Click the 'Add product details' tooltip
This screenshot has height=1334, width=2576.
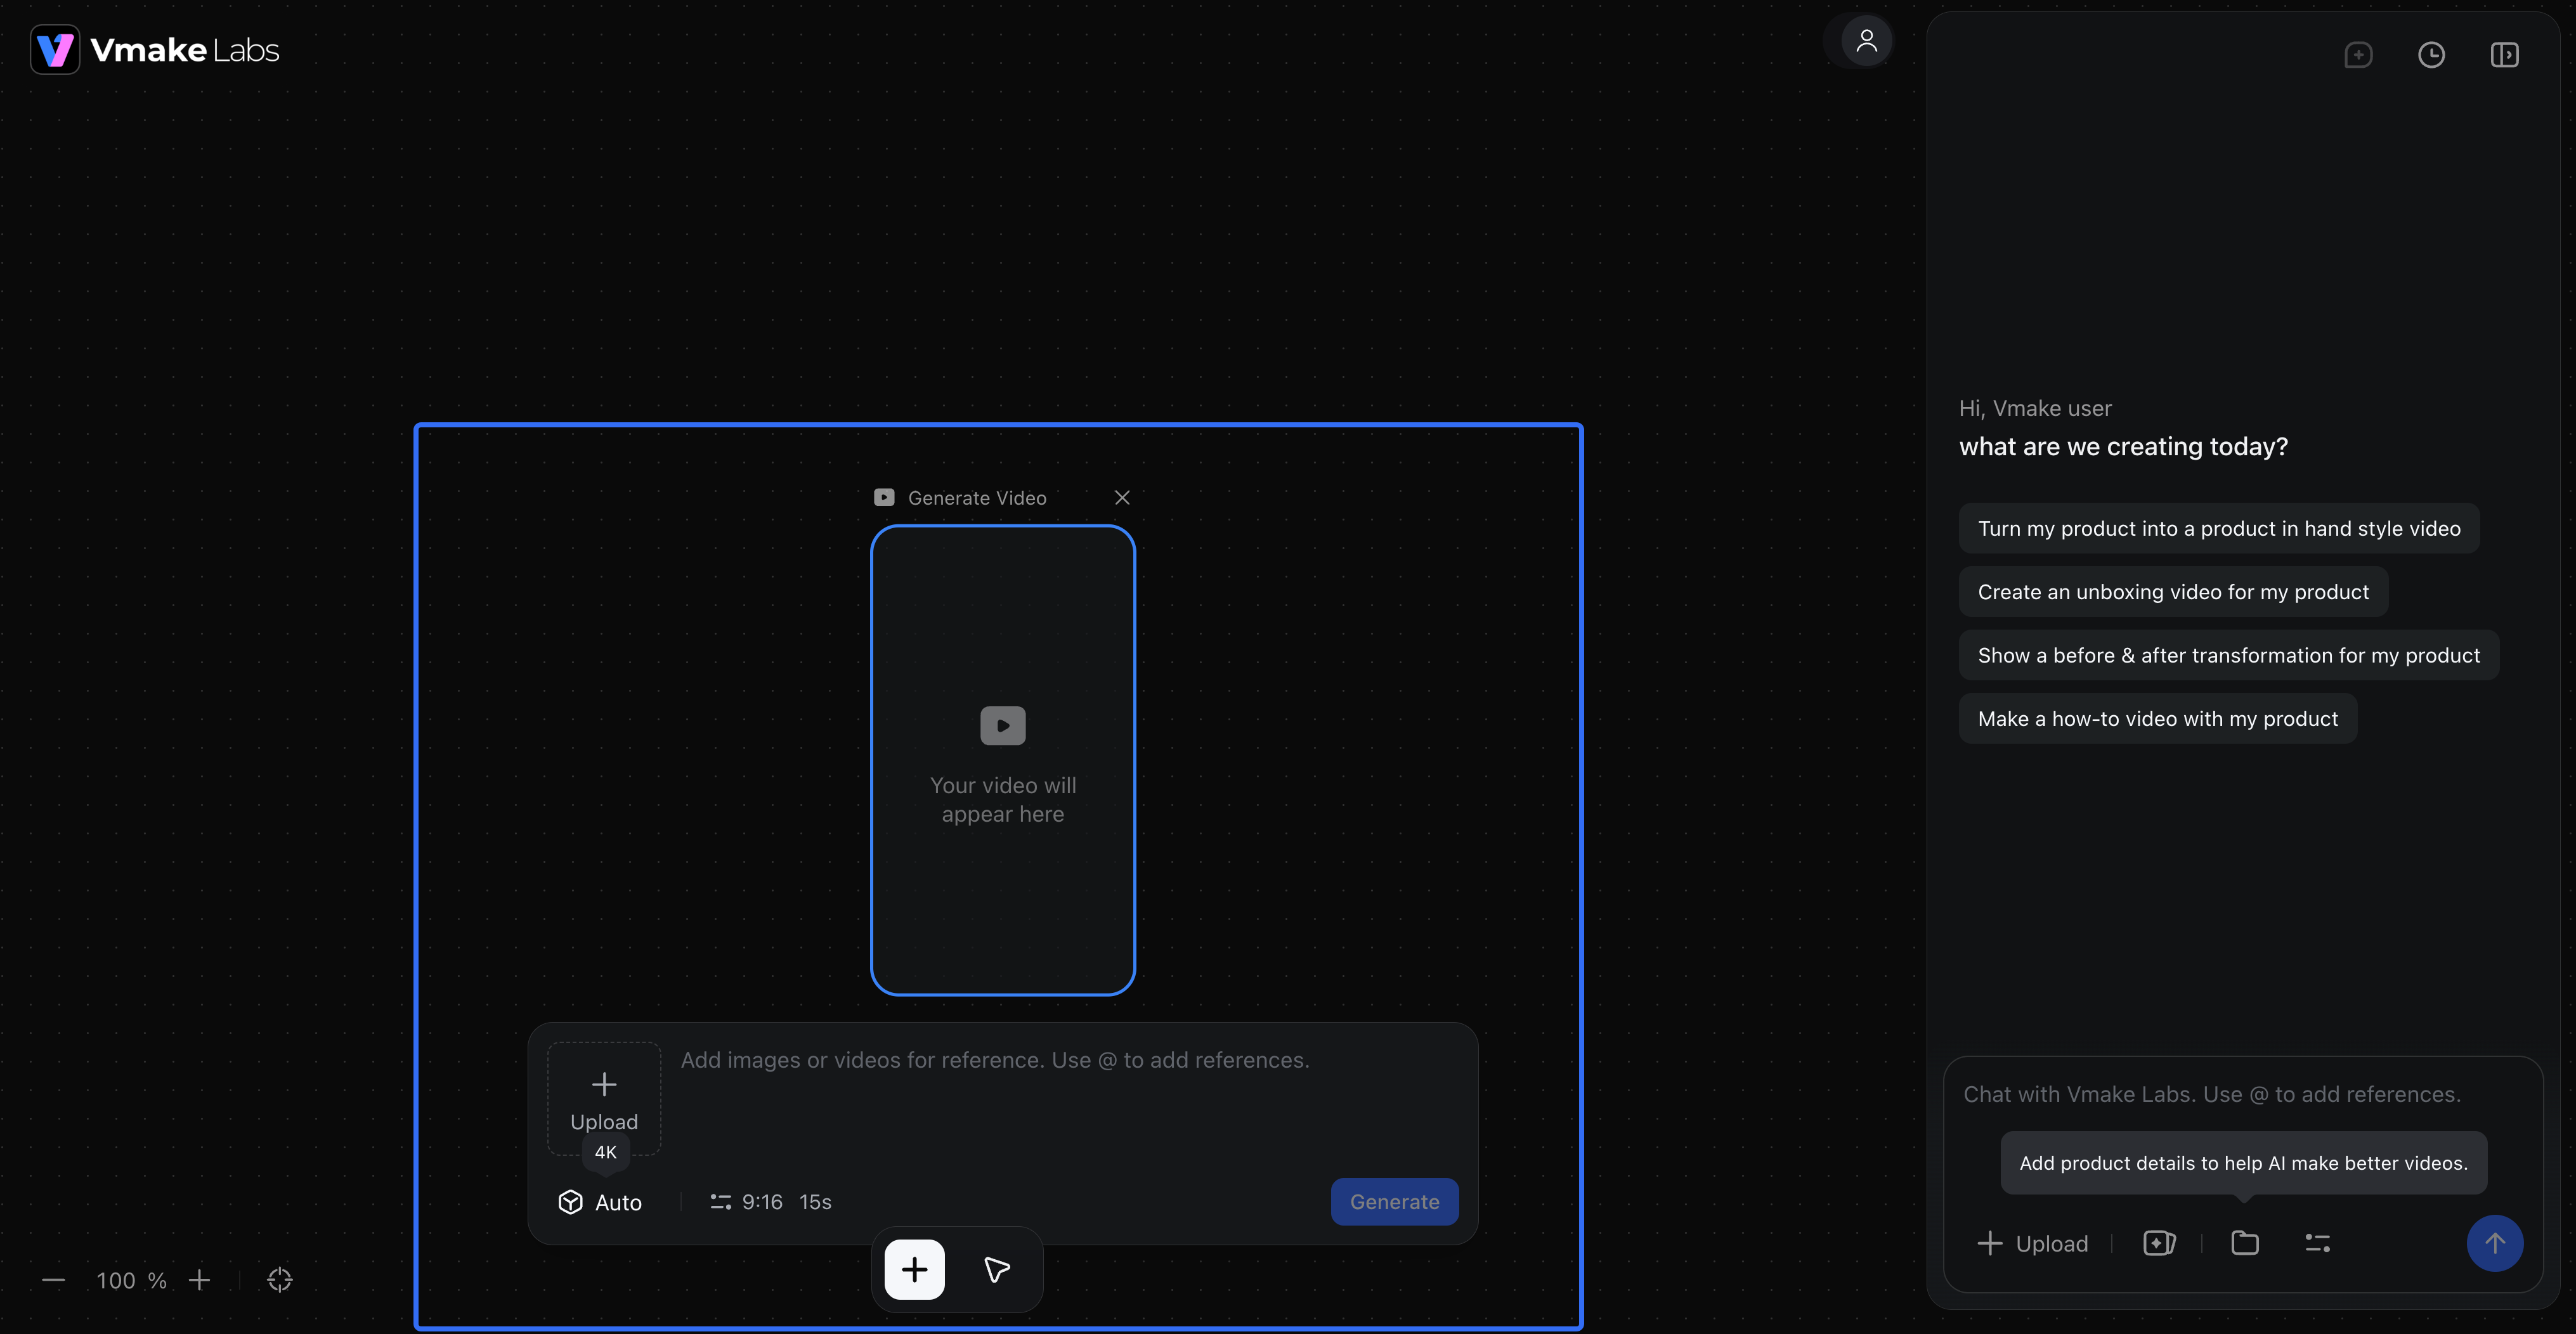[2243, 1163]
